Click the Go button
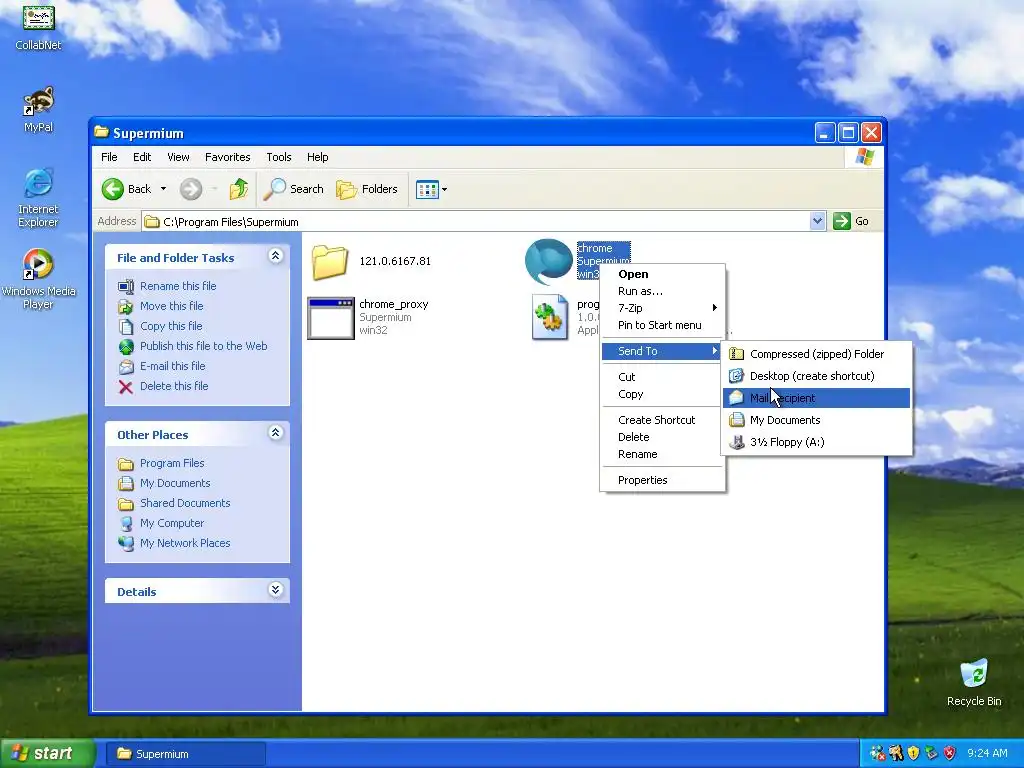 pyautogui.click(x=851, y=221)
